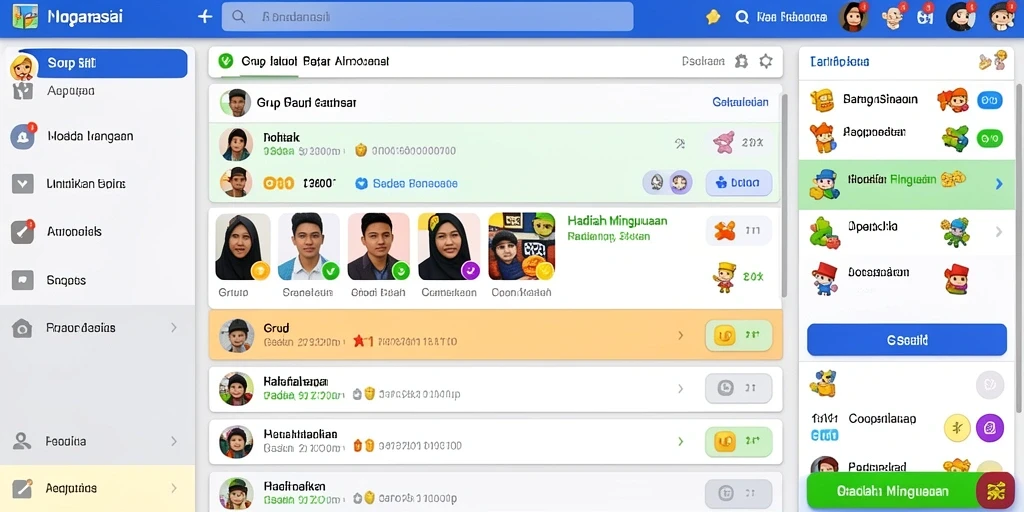1024x512 pixels.
Task: Open settings gear in group header
Action: 765,61
